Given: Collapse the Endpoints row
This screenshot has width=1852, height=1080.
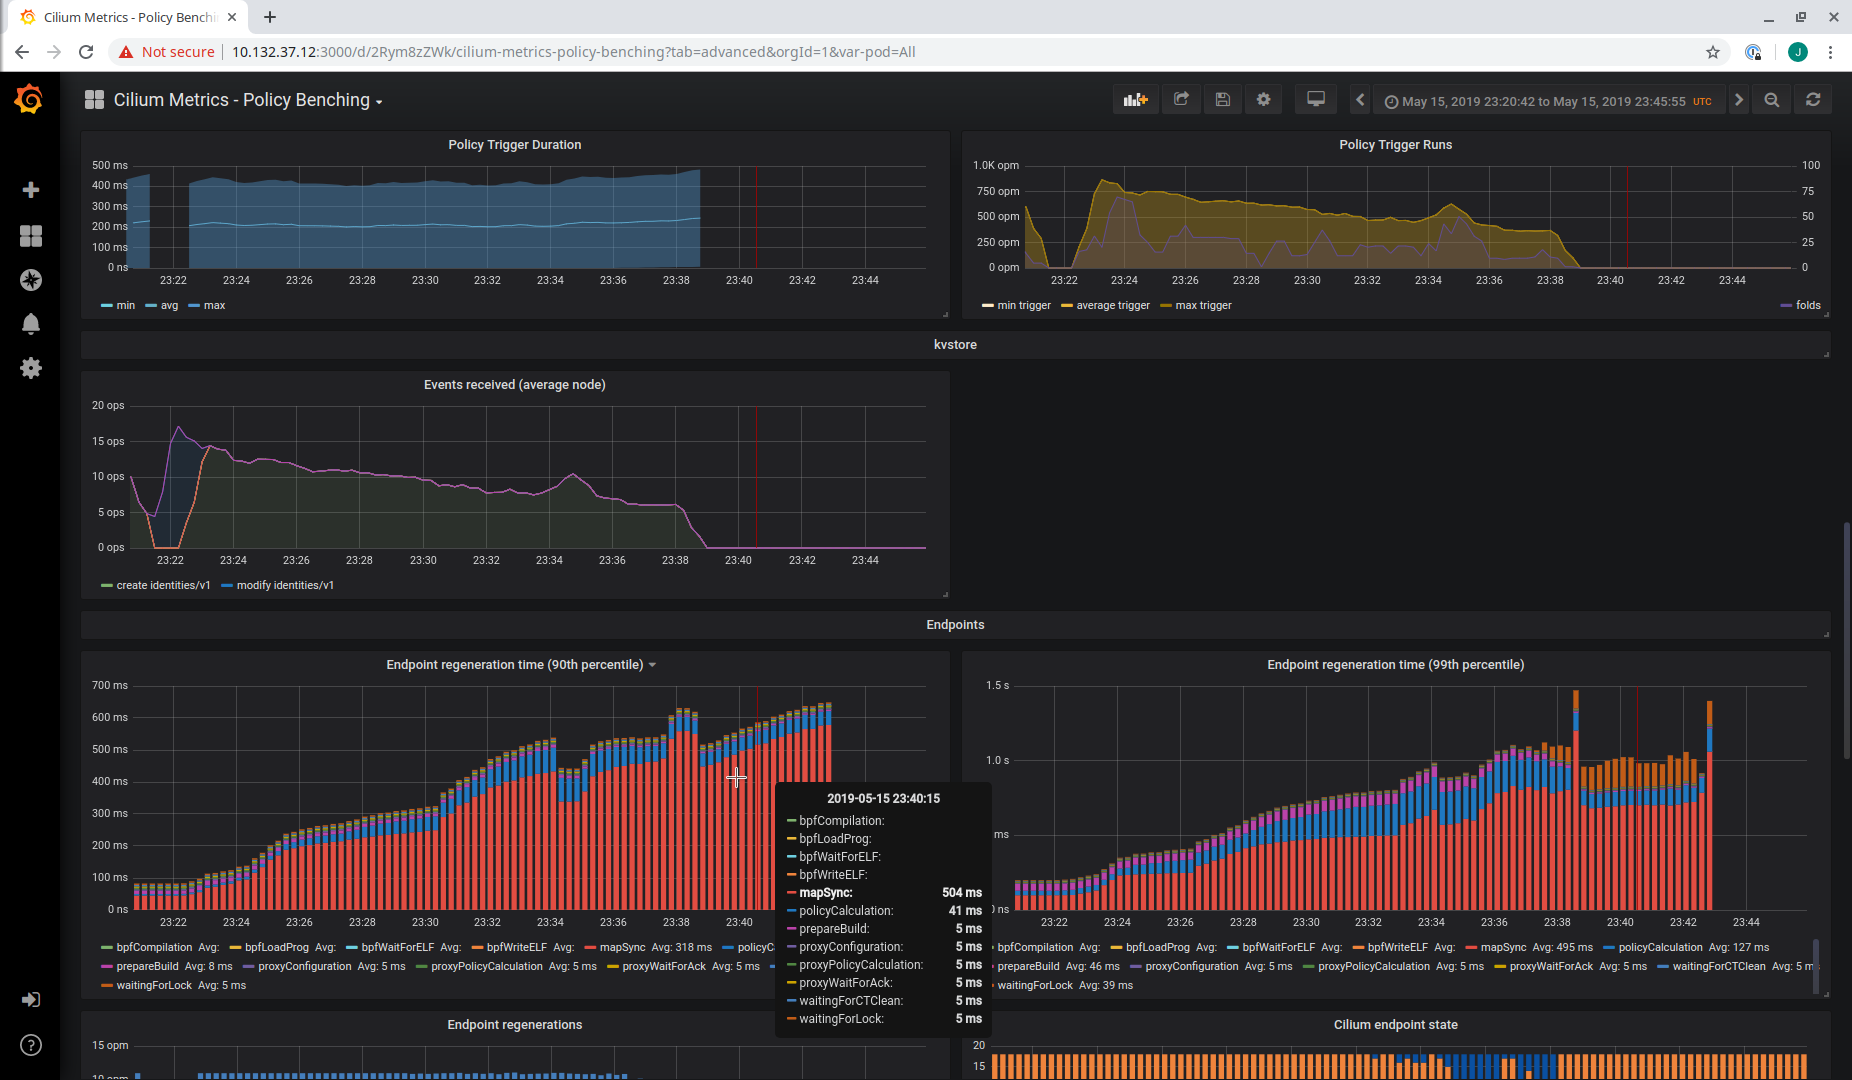Looking at the screenshot, I should click(x=955, y=625).
